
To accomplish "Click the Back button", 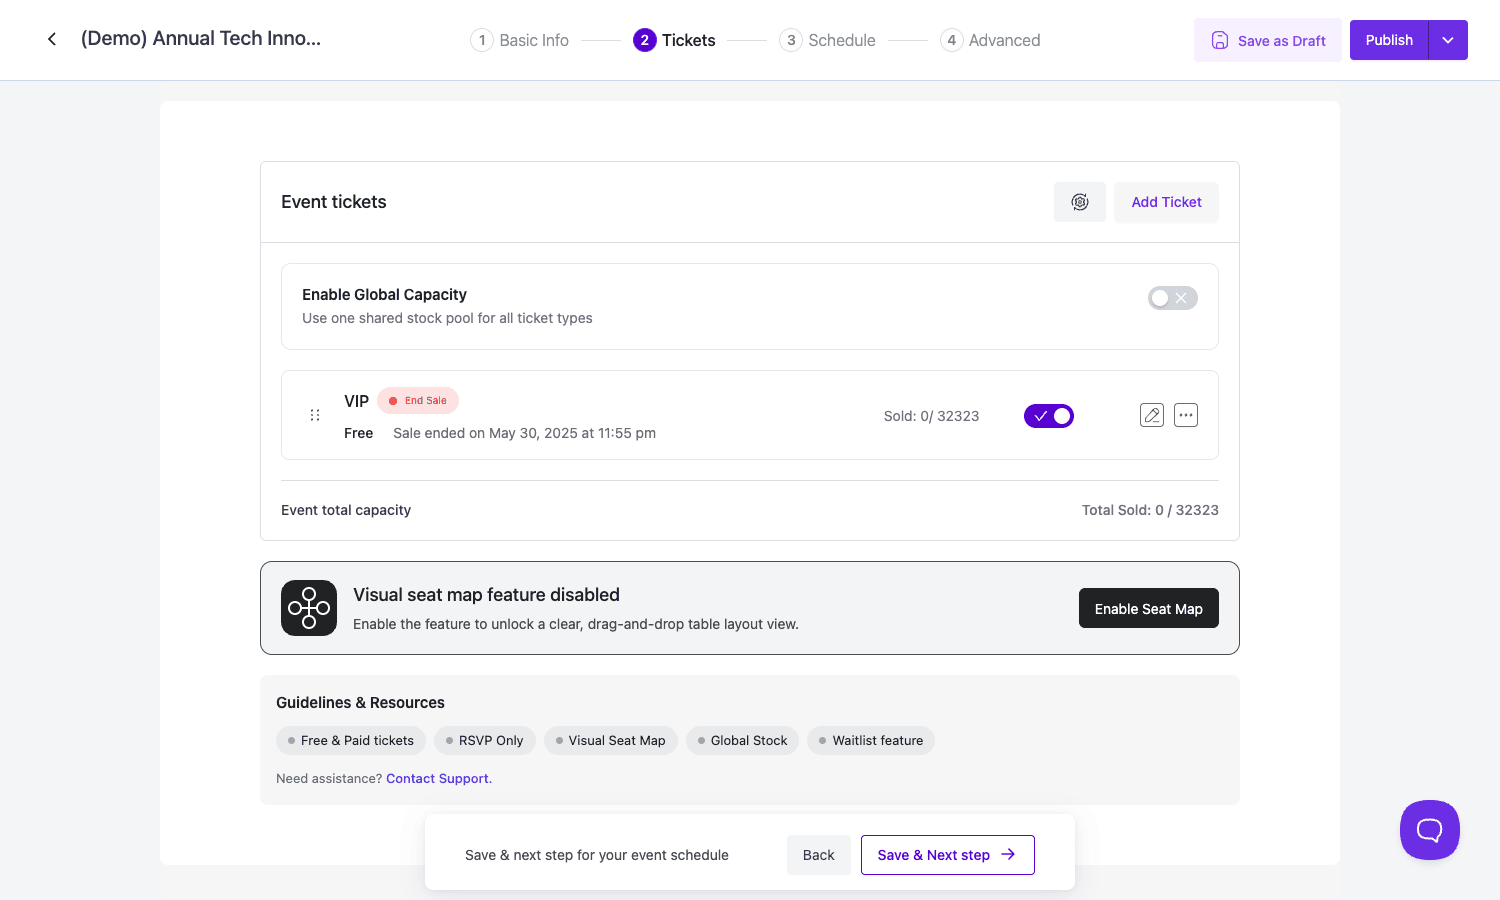I will (818, 855).
